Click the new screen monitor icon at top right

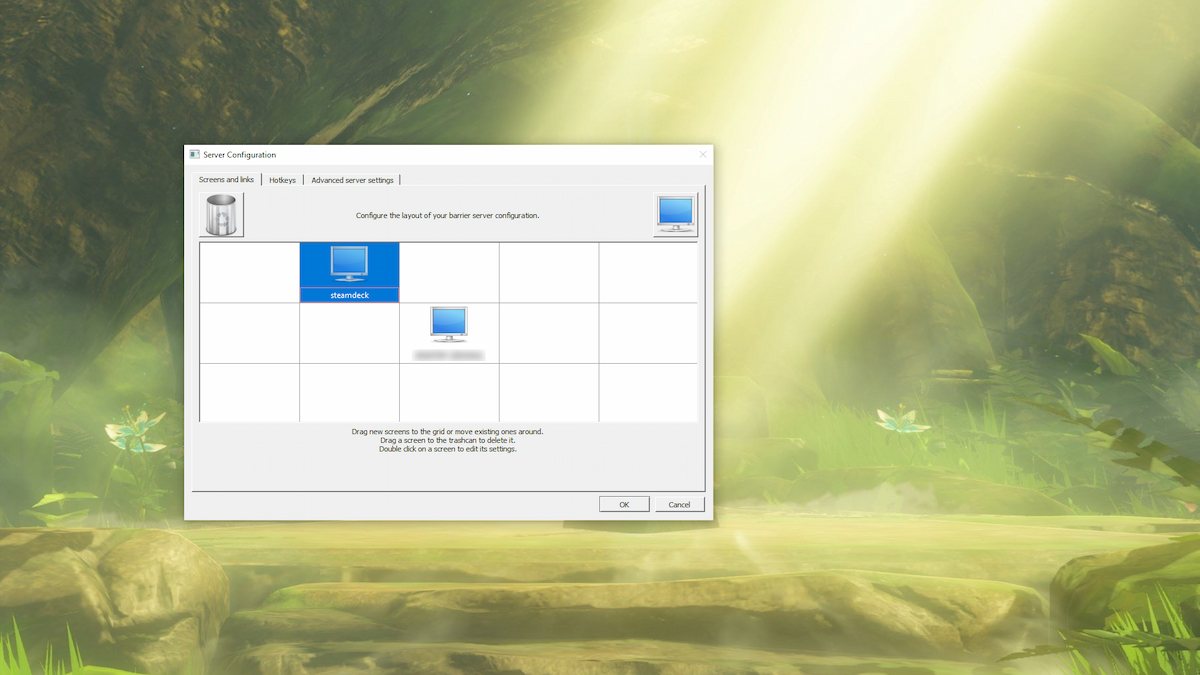pyautogui.click(x=675, y=215)
